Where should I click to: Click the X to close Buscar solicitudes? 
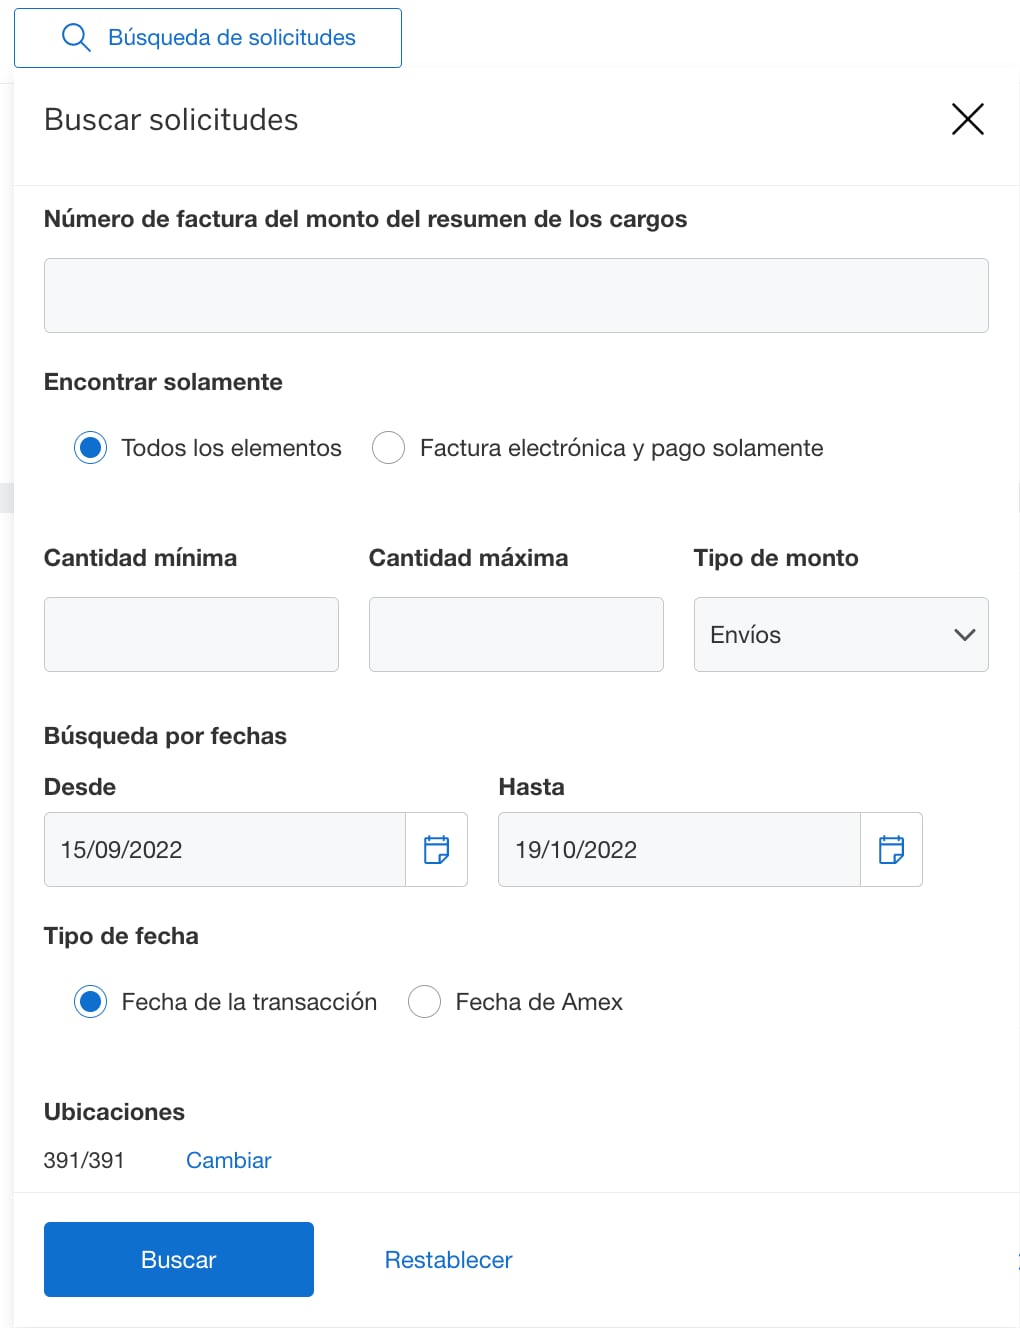(967, 119)
